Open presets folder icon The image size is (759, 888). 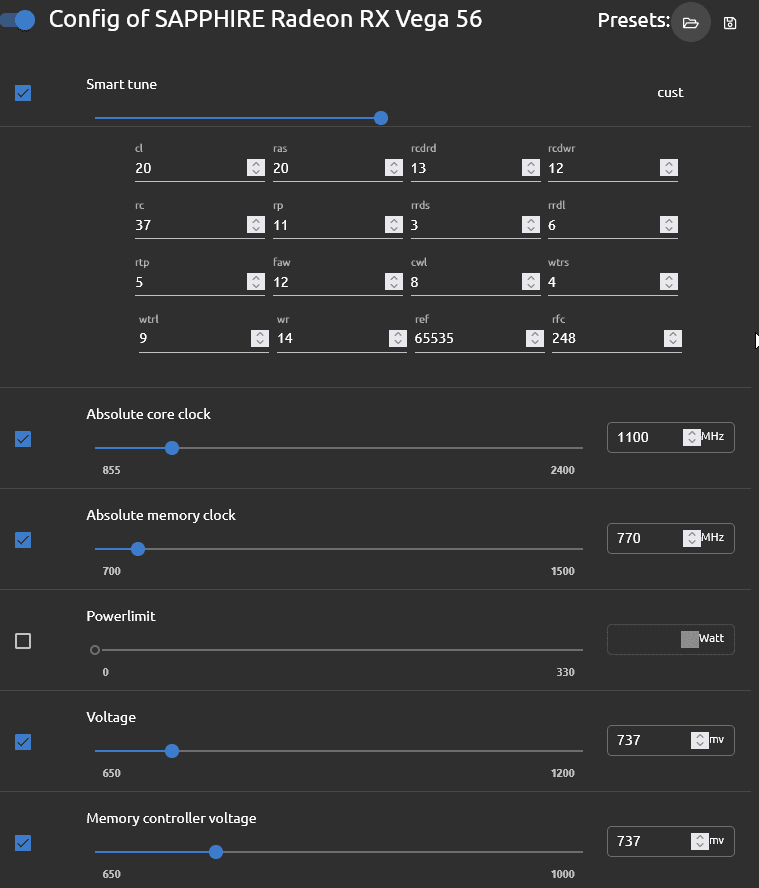click(x=690, y=22)
